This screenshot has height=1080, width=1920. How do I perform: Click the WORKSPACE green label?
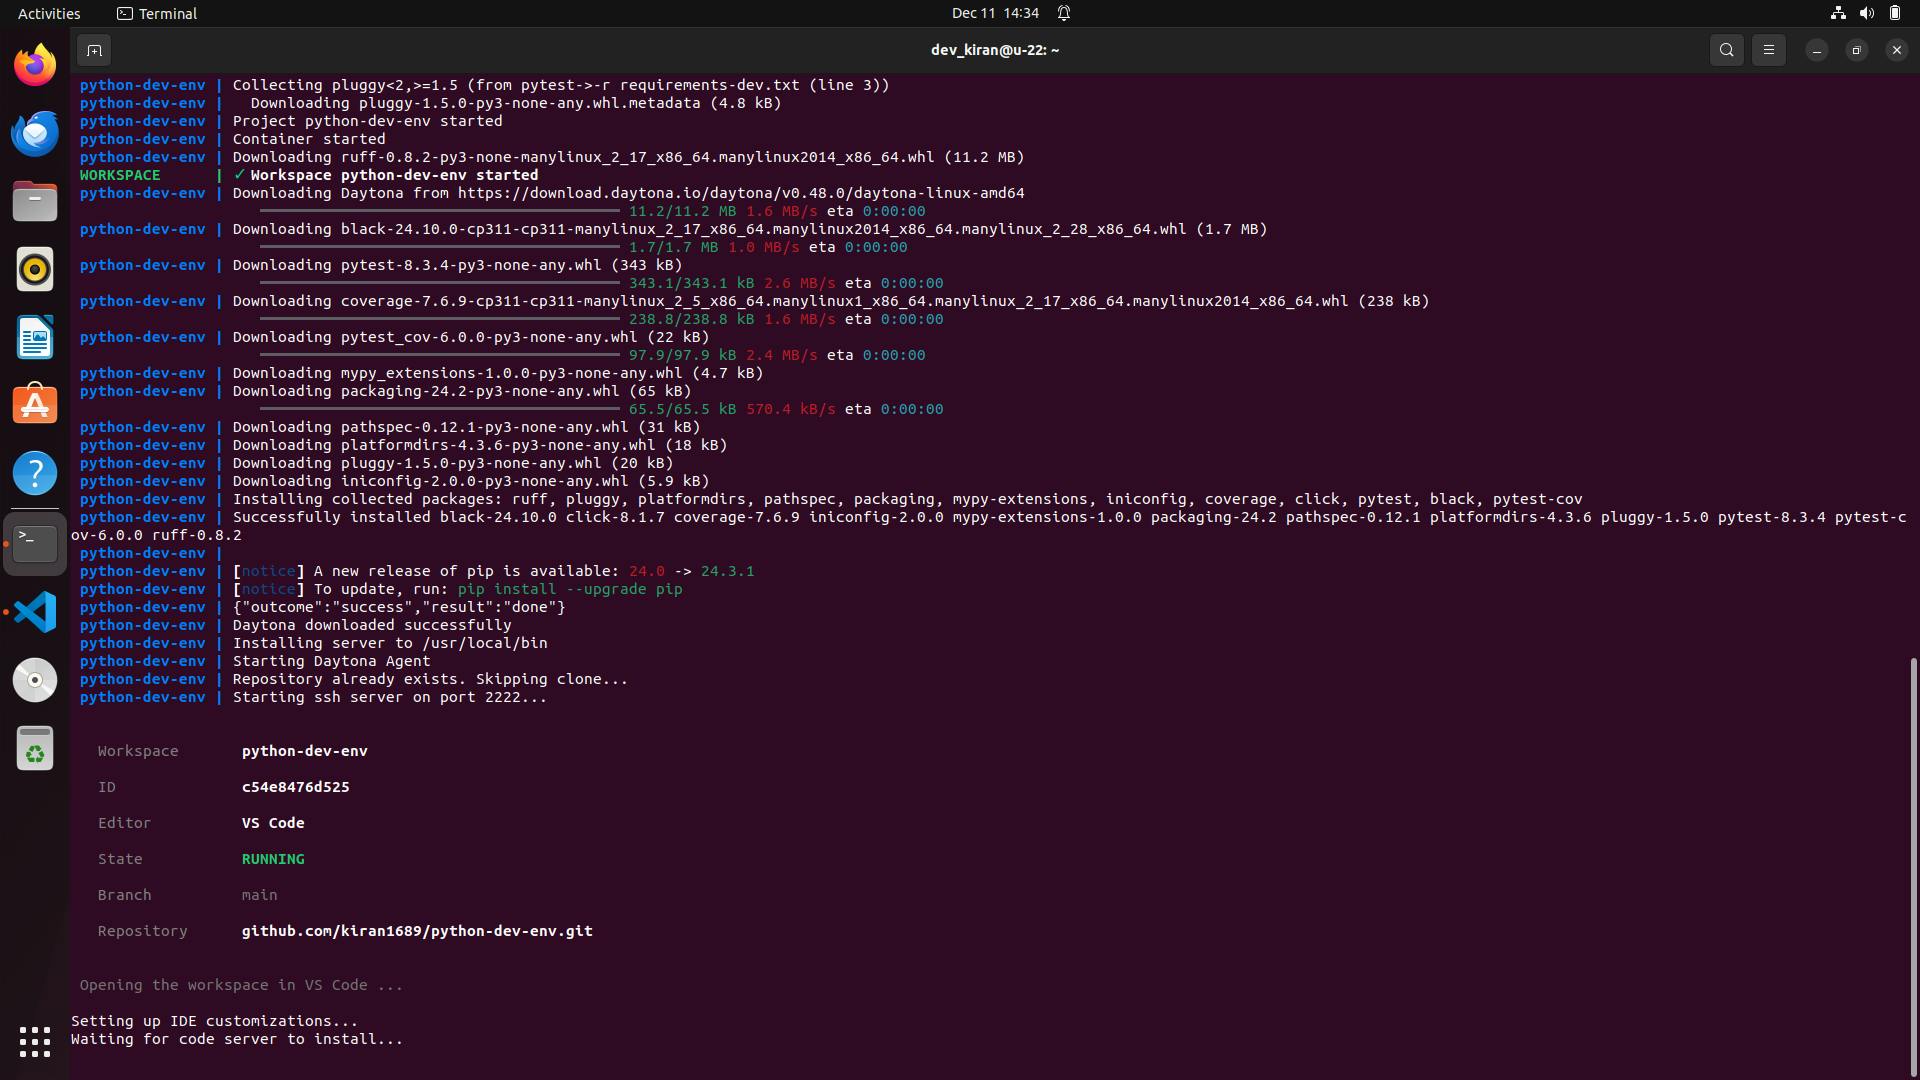pos(120,175)
